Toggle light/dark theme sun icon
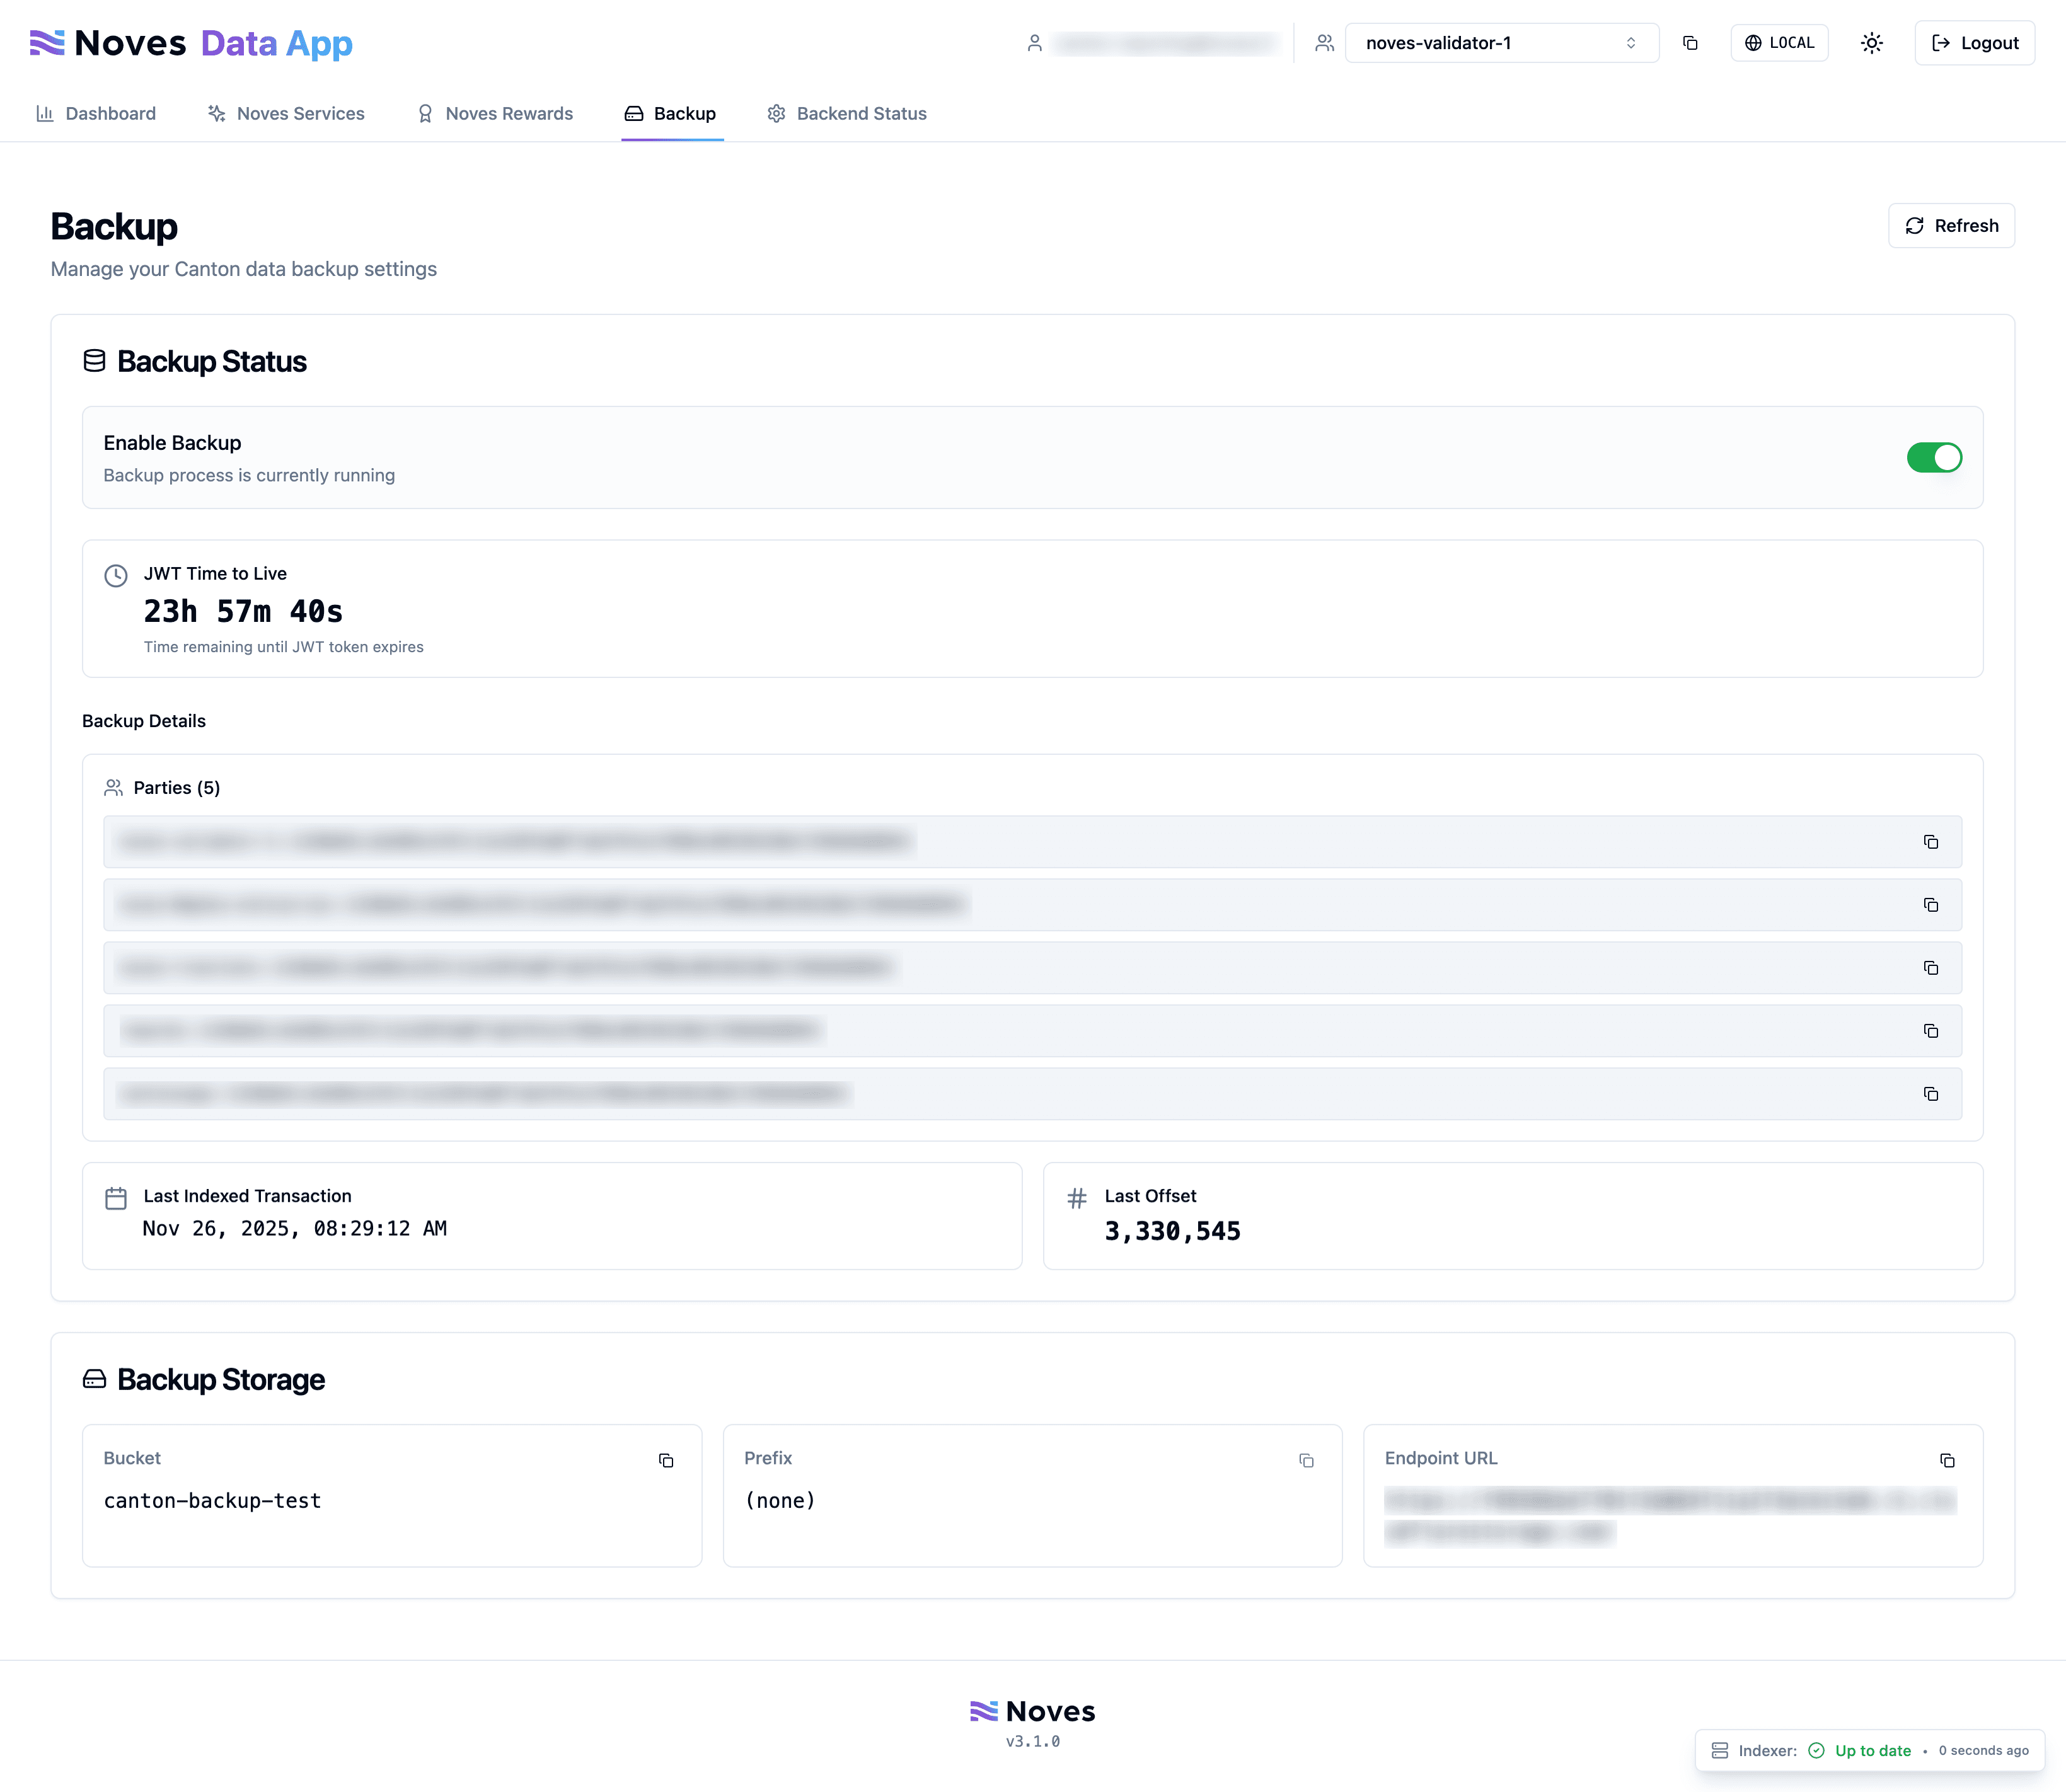2066x1792 pixels. click(1871, 43)
